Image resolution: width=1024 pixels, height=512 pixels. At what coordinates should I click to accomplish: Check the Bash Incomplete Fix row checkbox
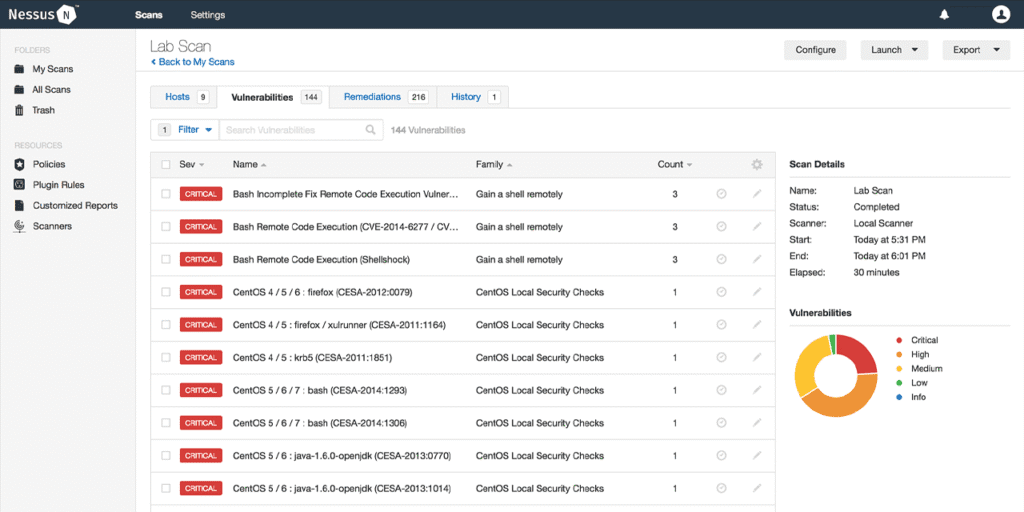166,194
